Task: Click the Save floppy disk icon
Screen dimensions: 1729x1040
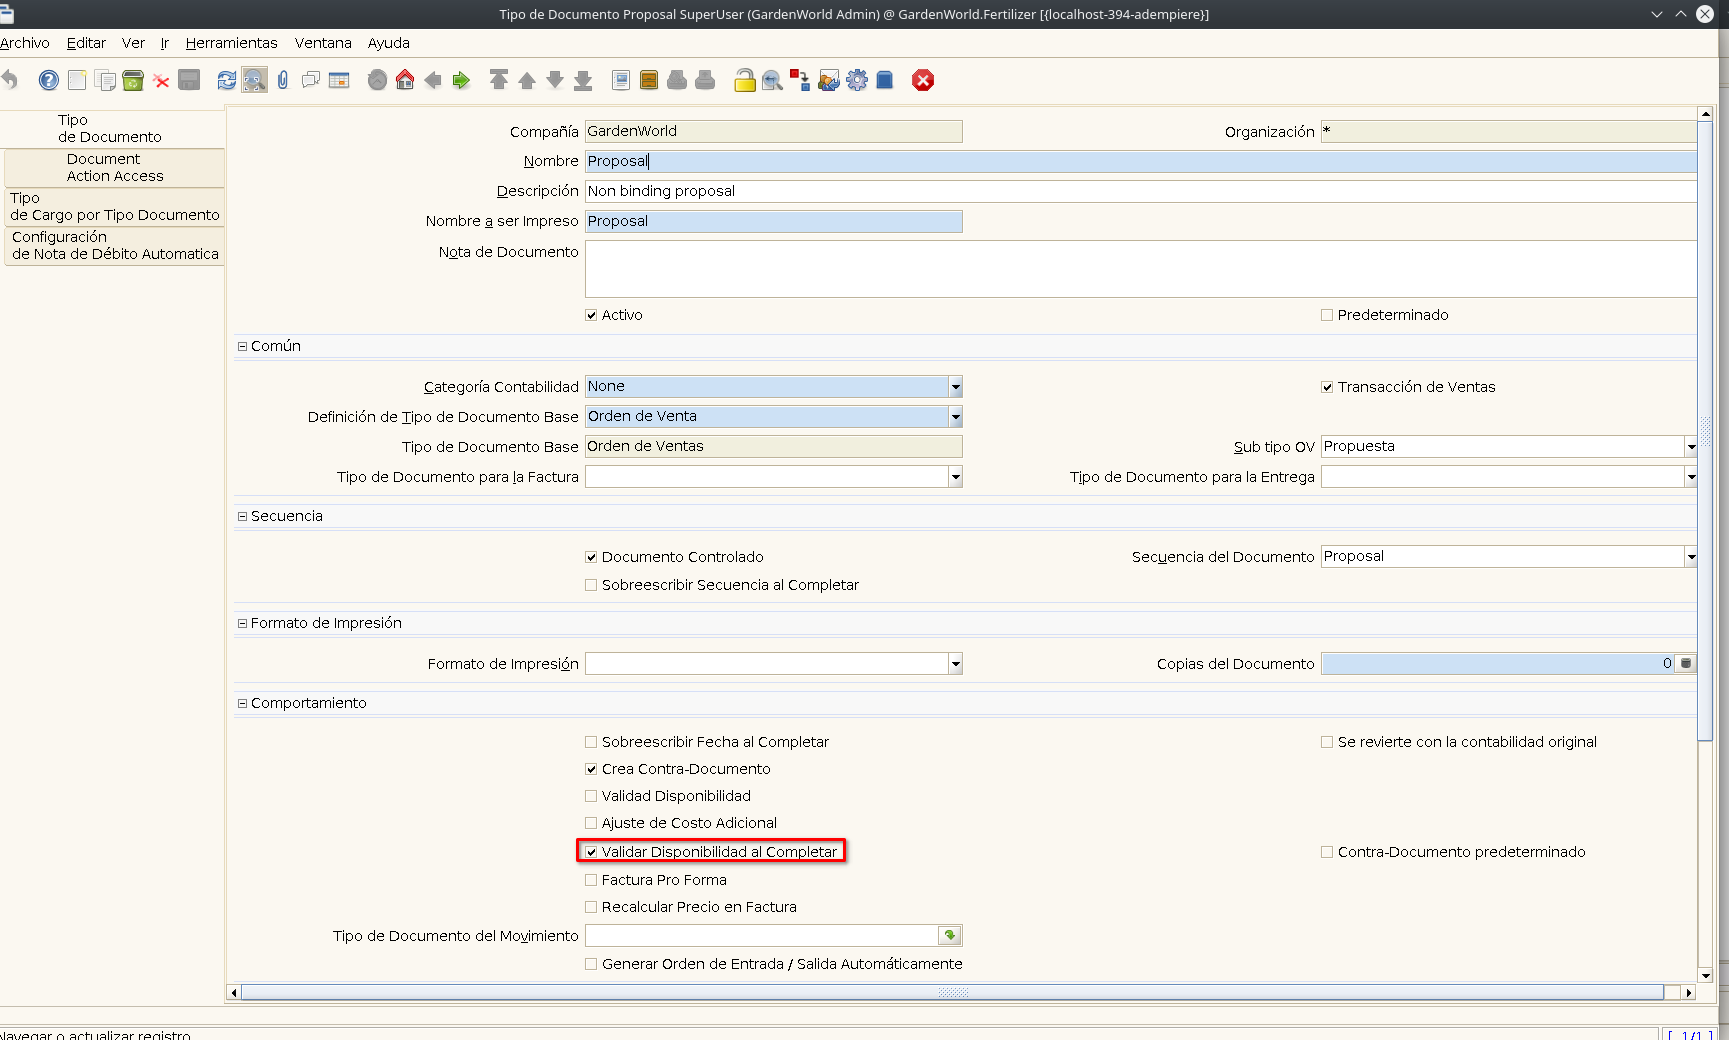Action: click(x=189, y=80)
